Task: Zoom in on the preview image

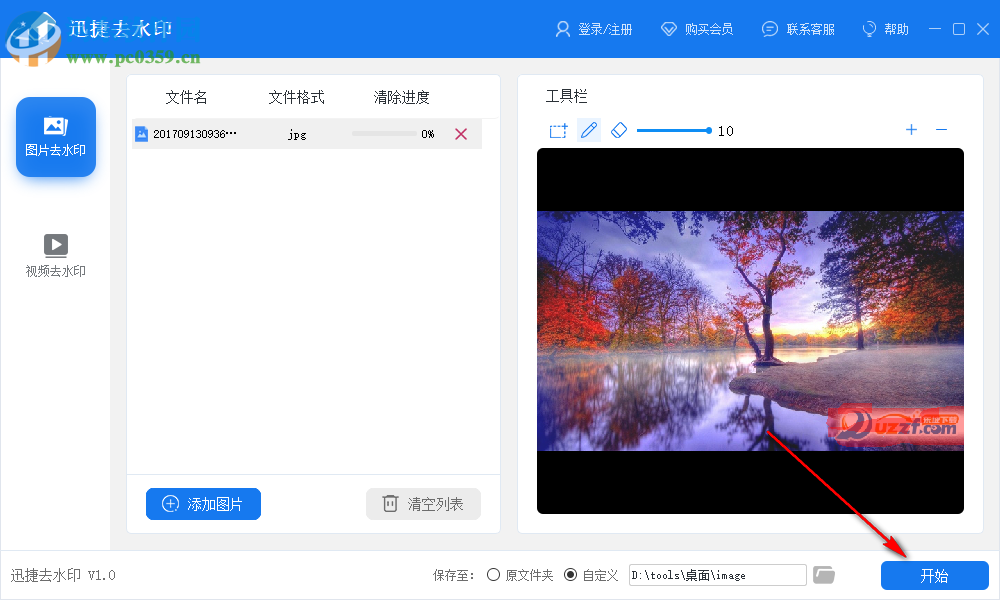Action: pos(911,130)
